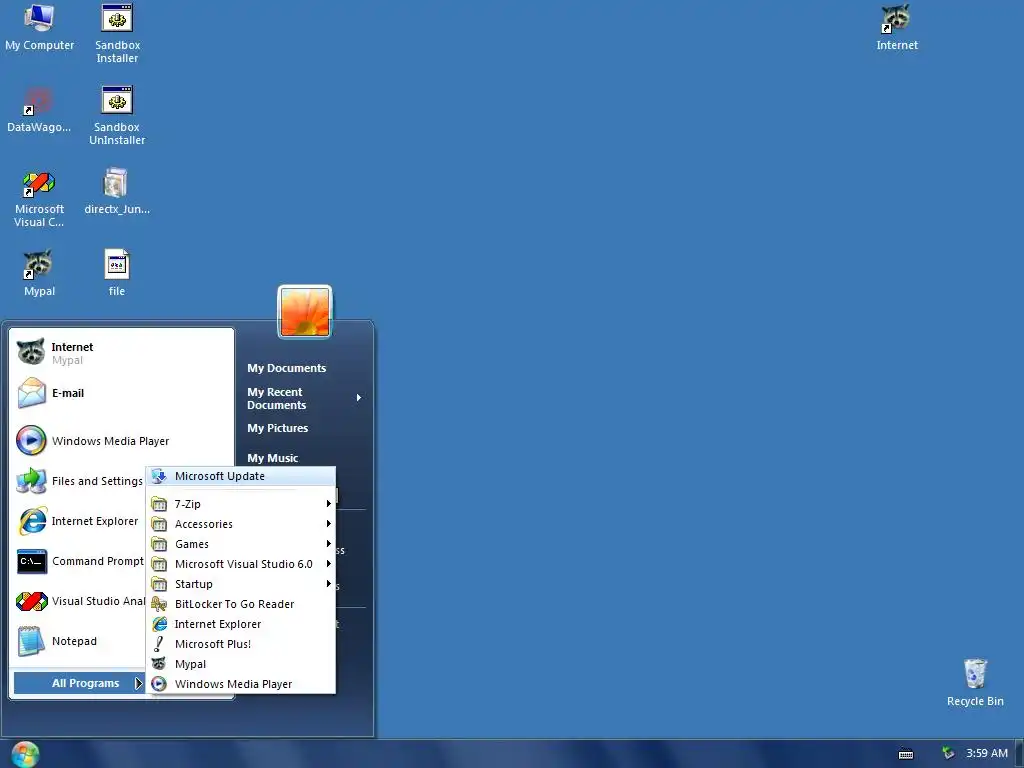The height and width of the screenshot is (768, 1024).
Task: Open My Pictures link
Action: (x=278, y=428)
